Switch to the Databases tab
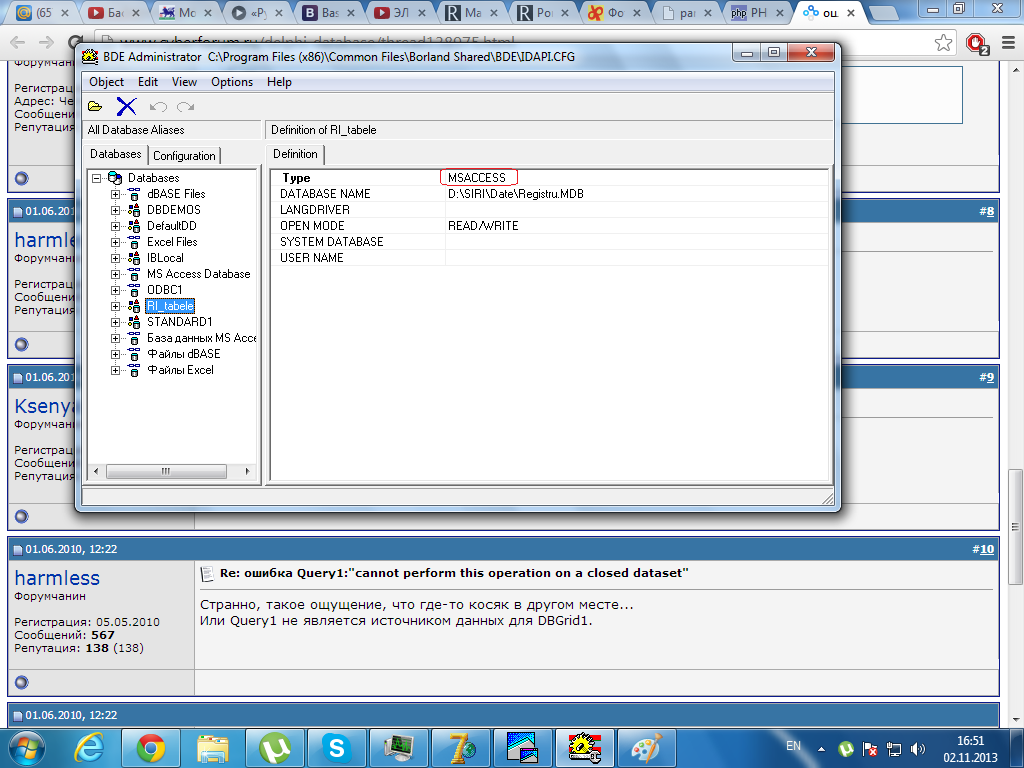 pos(116,154)
